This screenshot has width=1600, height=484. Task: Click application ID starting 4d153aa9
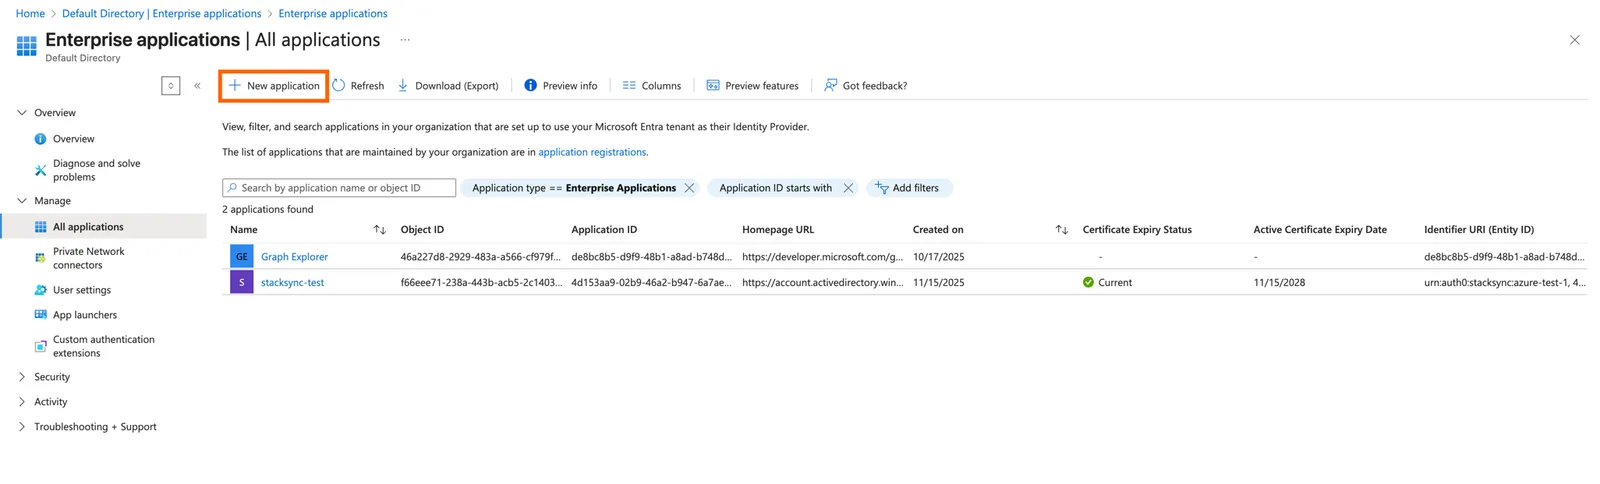click(651, 283)
